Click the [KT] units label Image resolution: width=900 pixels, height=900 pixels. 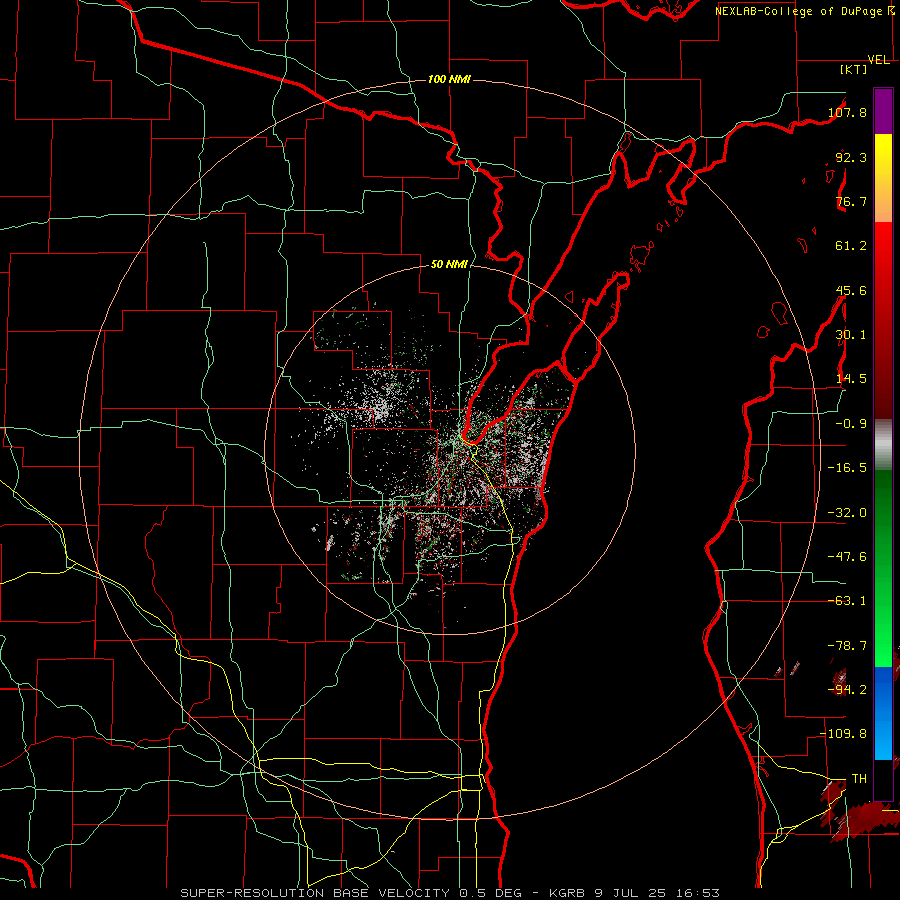(x=854, y=69)
